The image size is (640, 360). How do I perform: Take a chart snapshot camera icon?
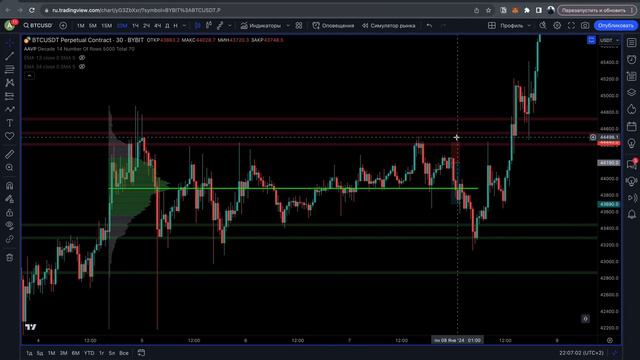[x=585, y=26]
